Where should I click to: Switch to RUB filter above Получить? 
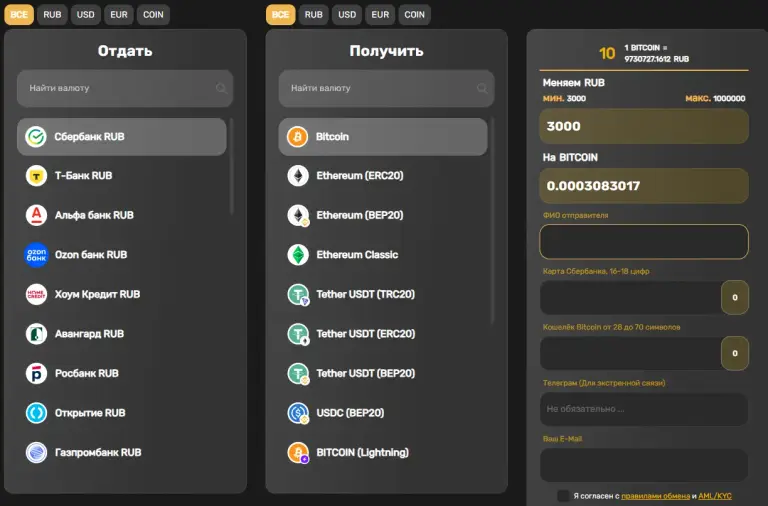pos(314,15)
